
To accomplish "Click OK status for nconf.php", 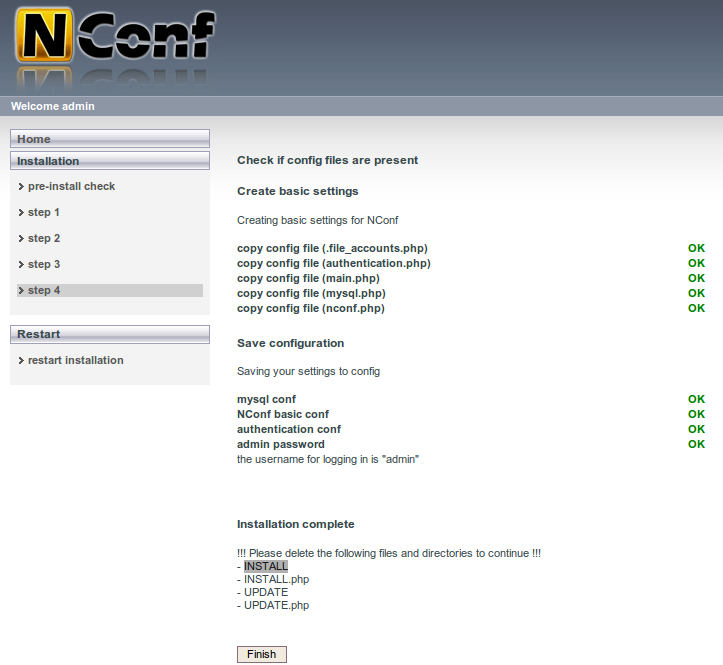I will (696, 308).
